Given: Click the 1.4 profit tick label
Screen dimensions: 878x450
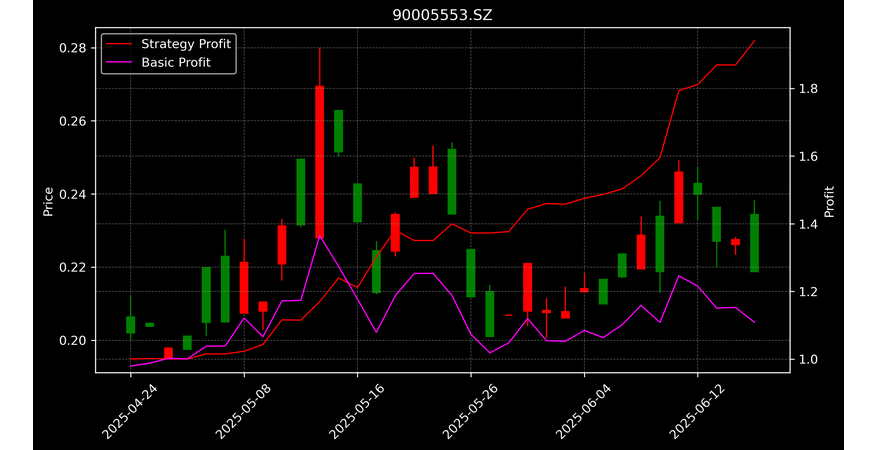Looking at the screenshot, I should (x=808, y=224).
